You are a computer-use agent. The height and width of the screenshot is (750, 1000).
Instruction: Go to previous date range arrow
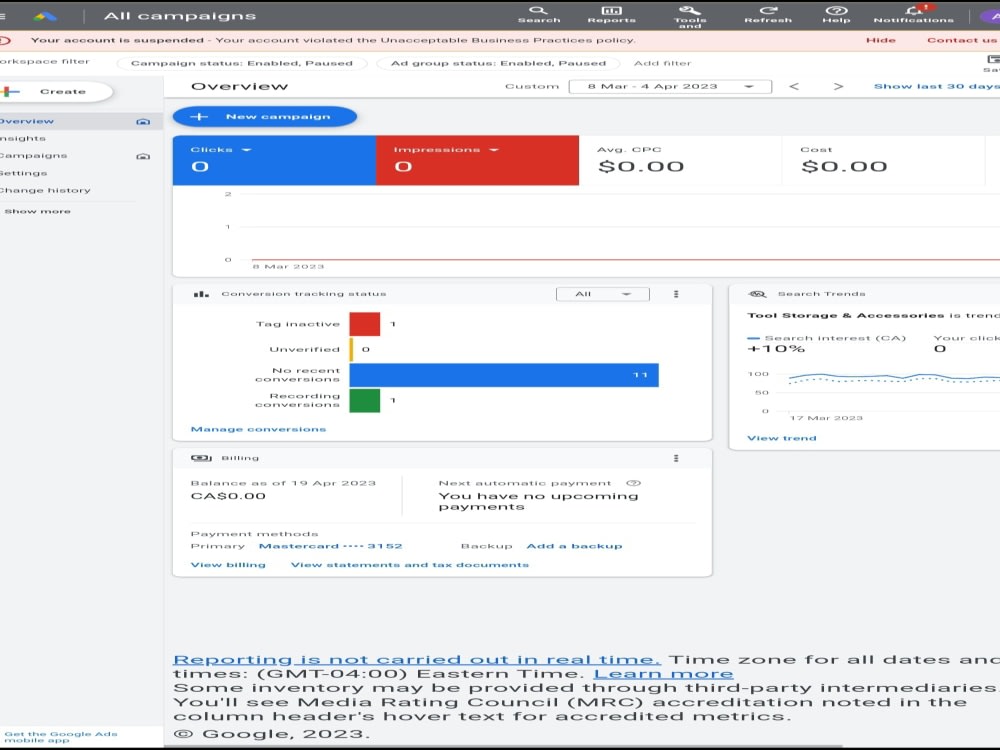click(x=794, y=86)
